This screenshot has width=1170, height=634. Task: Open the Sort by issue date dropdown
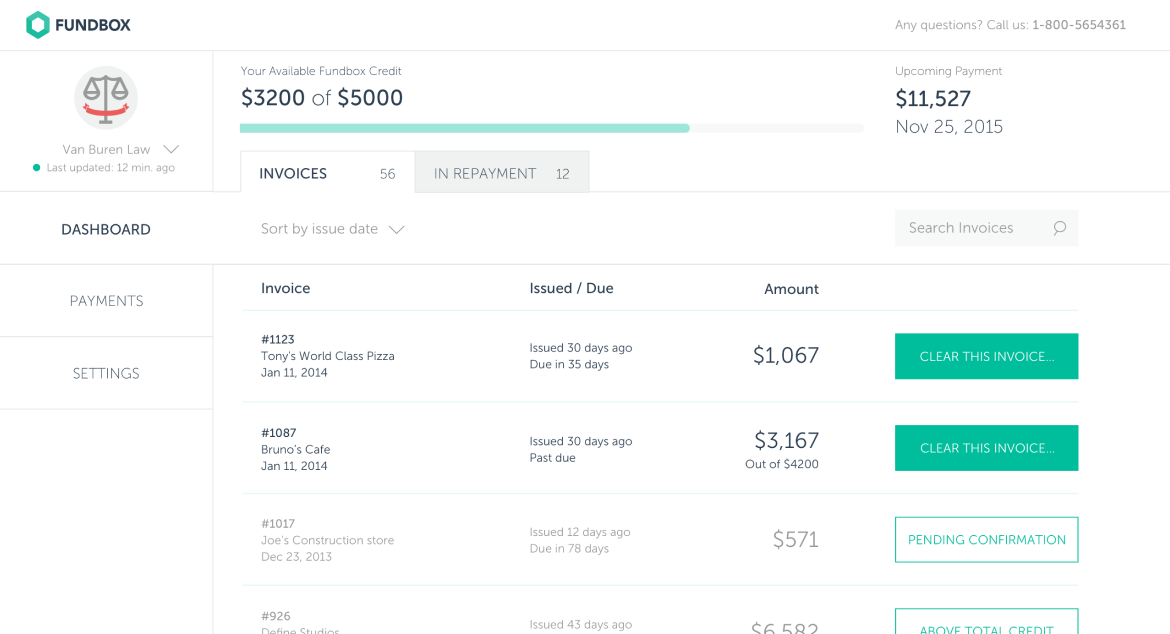click(332, 229)
